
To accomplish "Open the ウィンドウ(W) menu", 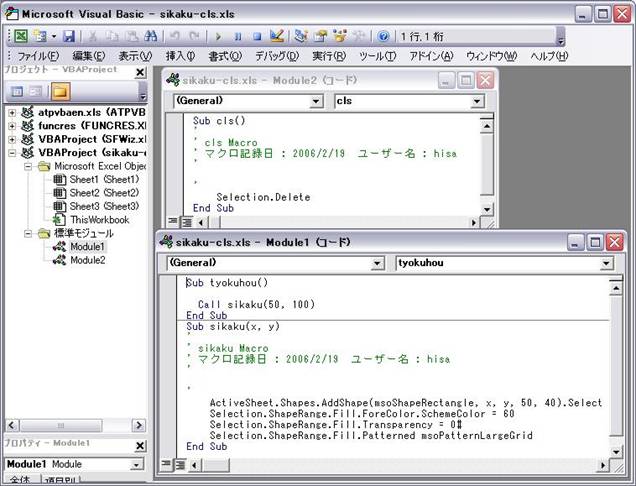I will tap(491, 56).
